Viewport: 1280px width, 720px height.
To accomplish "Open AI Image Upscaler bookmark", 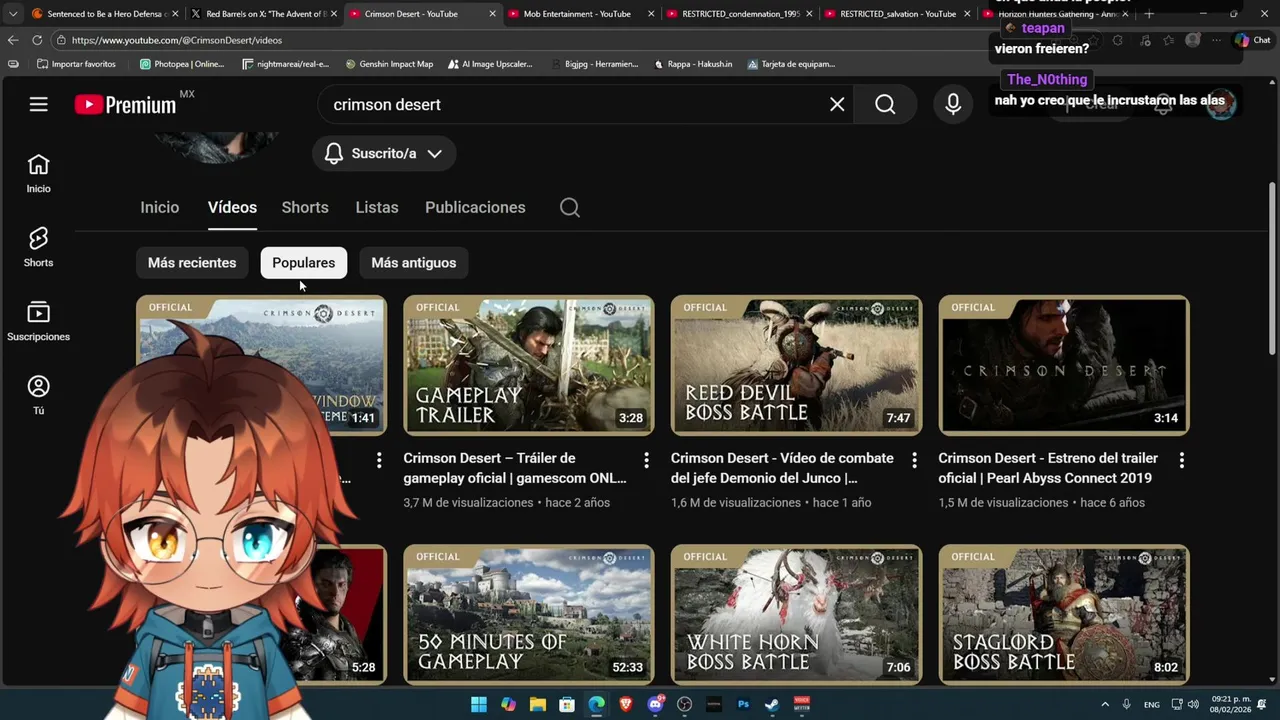I will [x=491, y=64].
